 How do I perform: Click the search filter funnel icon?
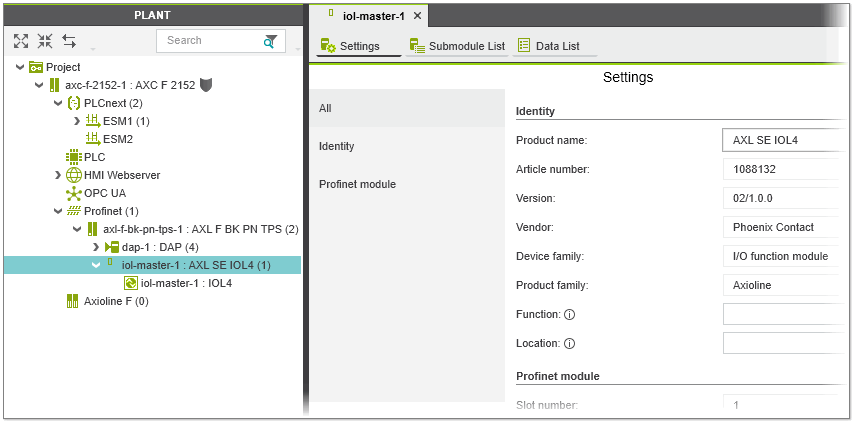click(x=270, y=41)
